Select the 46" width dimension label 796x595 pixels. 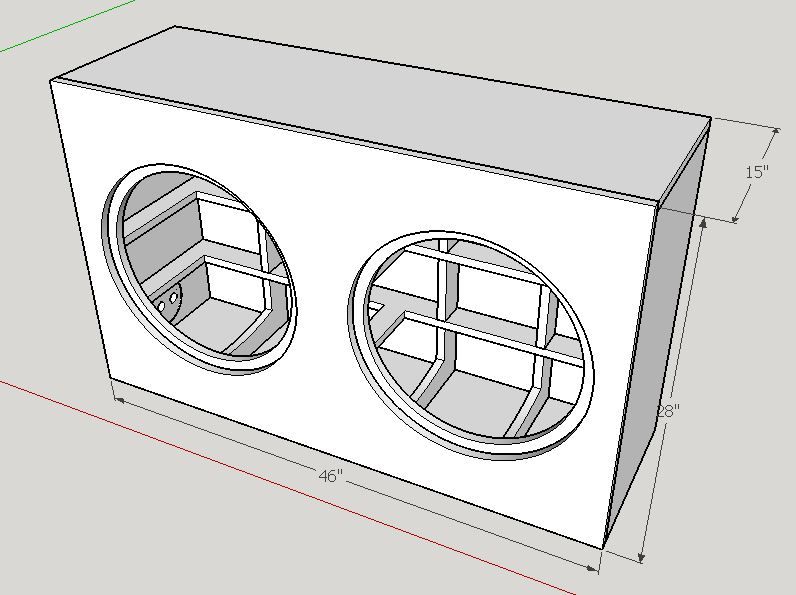pos(331,476)
